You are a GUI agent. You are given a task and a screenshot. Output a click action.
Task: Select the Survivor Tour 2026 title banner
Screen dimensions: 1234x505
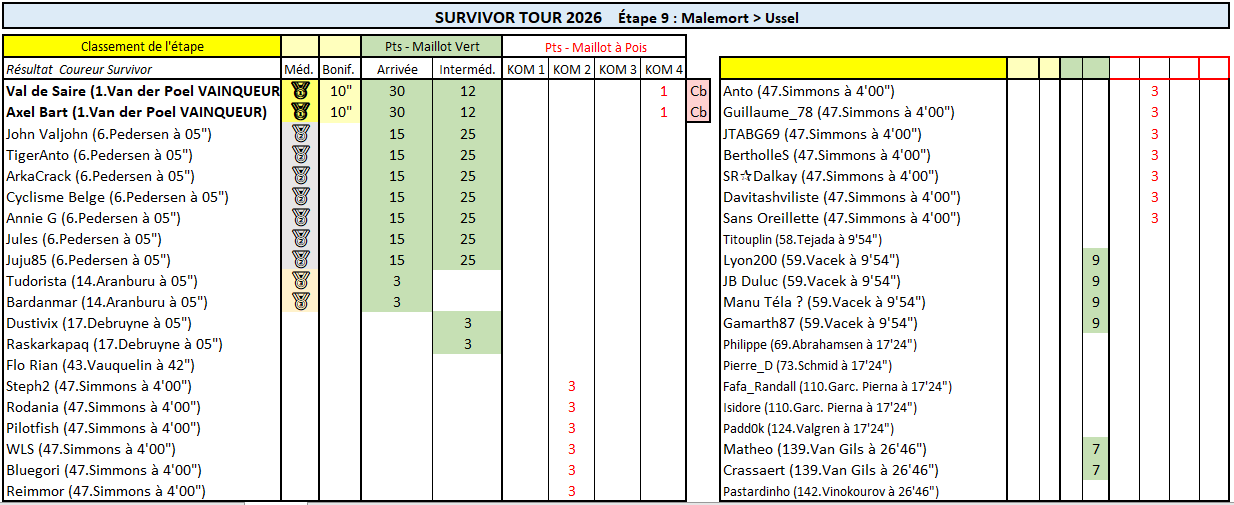pos(616,17)
